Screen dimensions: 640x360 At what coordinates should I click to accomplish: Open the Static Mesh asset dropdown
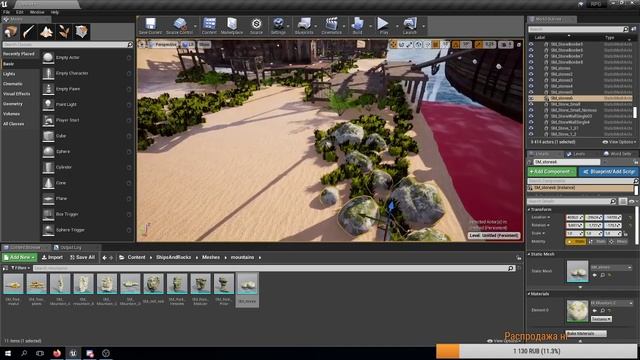(611, 267)
